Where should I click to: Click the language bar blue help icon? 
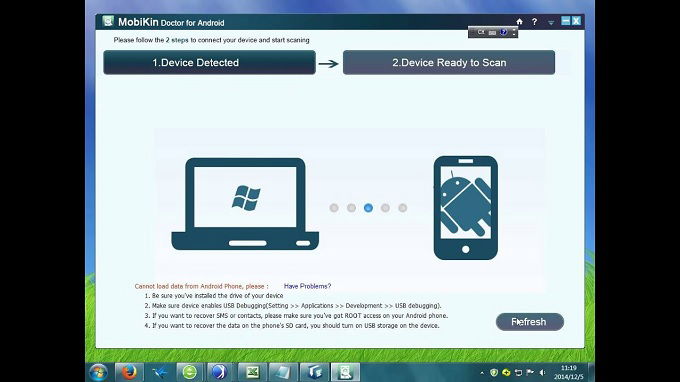pos(503,32)
